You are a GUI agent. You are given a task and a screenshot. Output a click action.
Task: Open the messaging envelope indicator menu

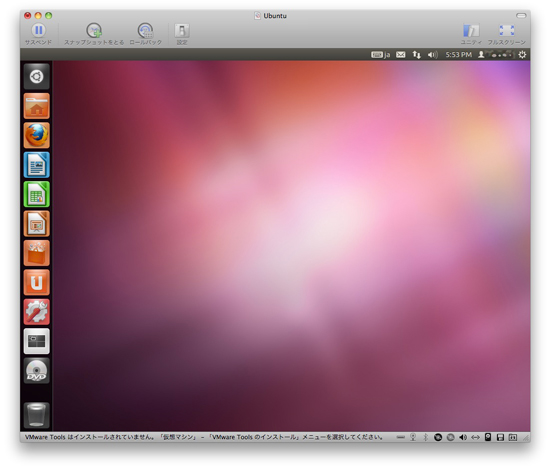tap(401, 55)
